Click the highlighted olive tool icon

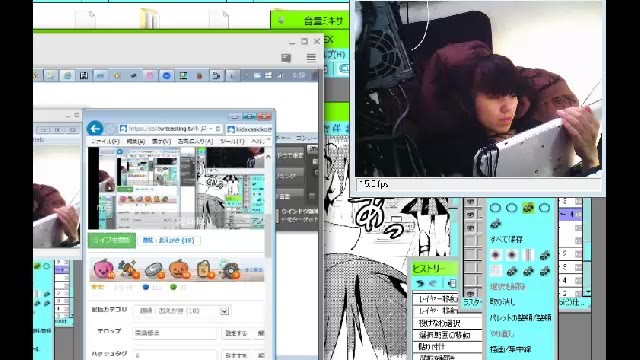click(x=528, y=207)
